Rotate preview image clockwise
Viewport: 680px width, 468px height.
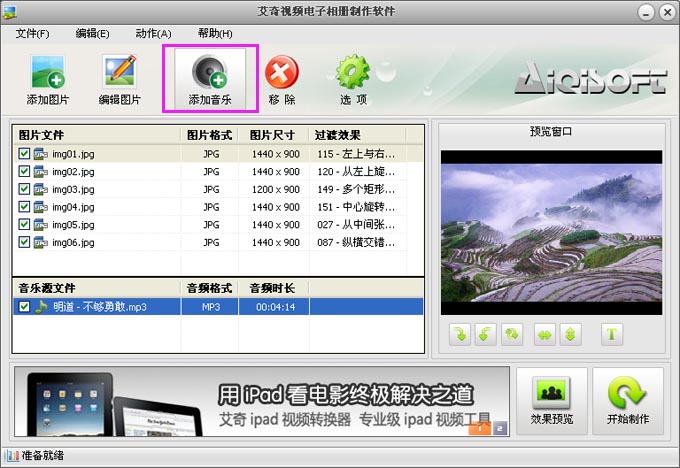point(460,334)
